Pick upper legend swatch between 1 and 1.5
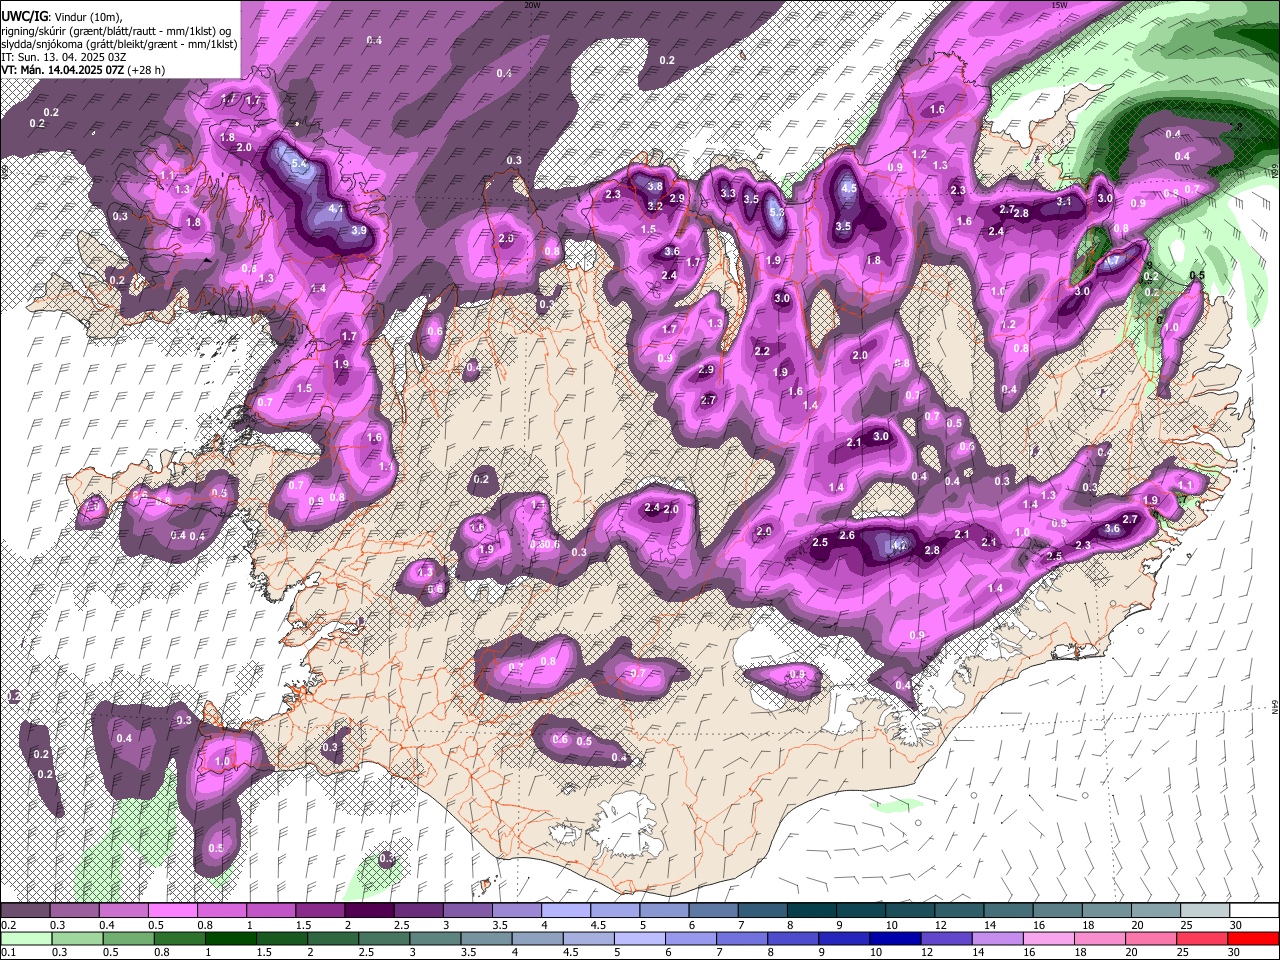The image size is (1280, 960). (270, 911)
